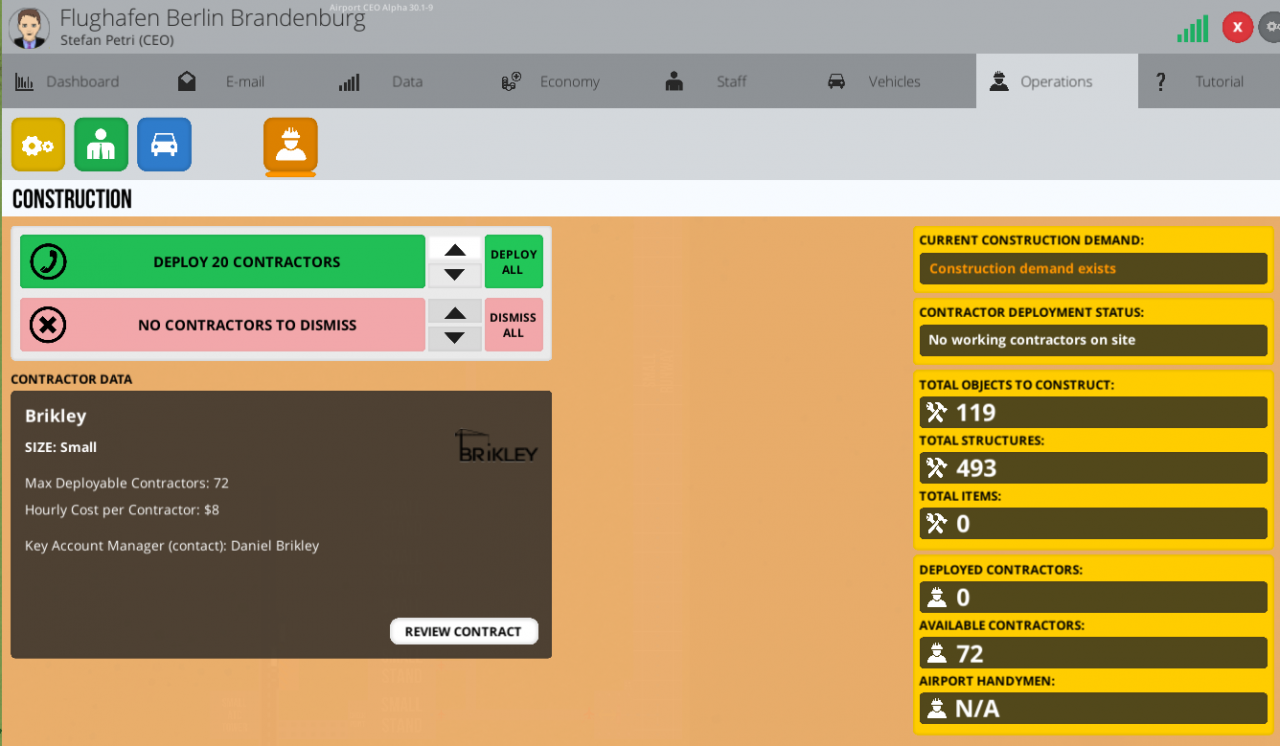Decrease the number of contractors to deploy
This screenshot has height=746, width=1280.
click(455, 275)
